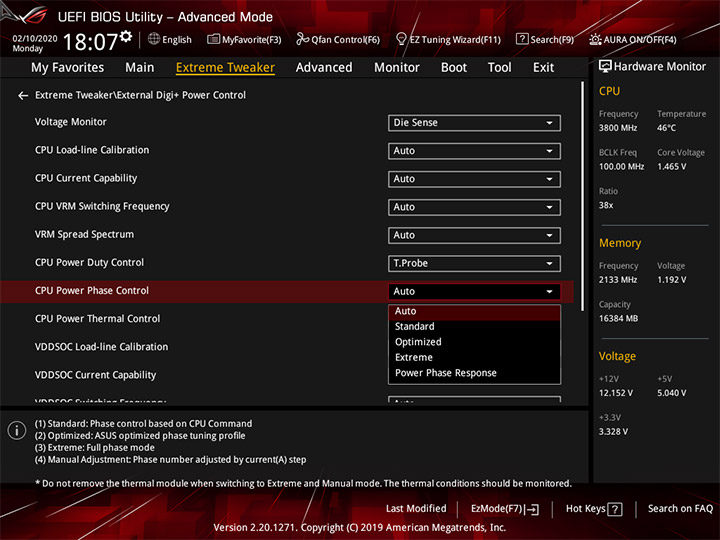Switch to Main tab
This screenshot has height=540, width=720.
click(140, 68)
